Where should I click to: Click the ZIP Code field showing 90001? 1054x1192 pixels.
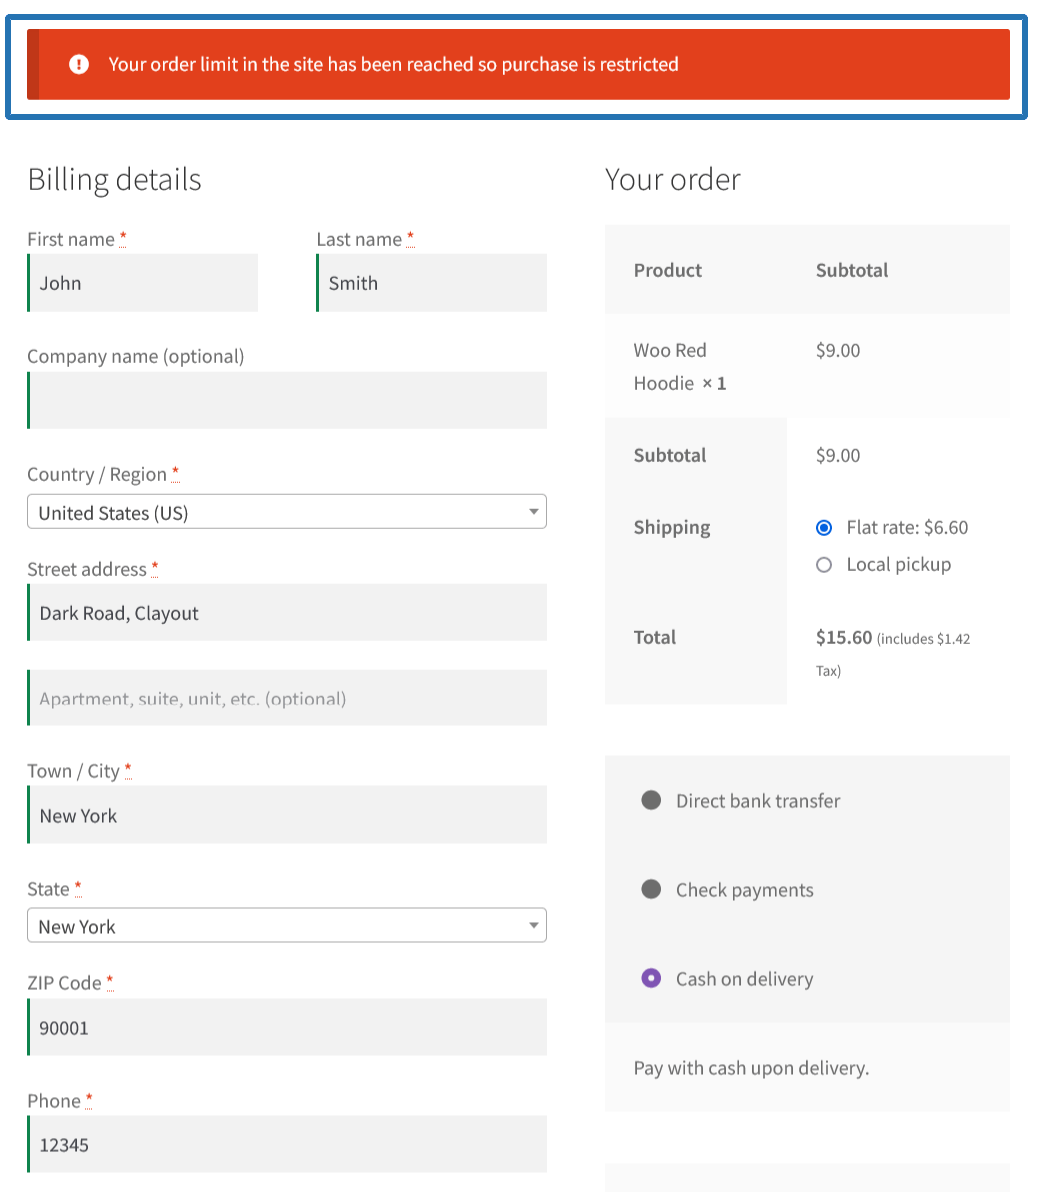(x=287, y=1027)
